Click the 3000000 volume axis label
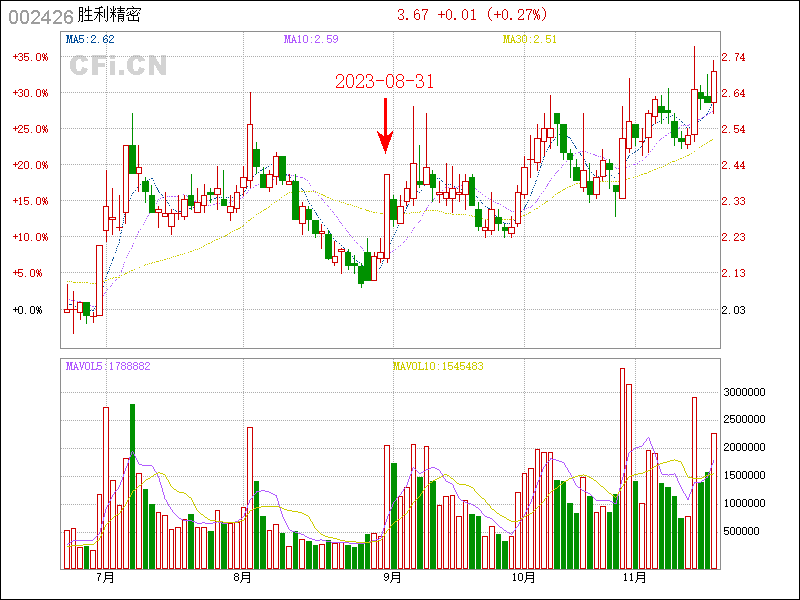 click(x=745, y=392)
